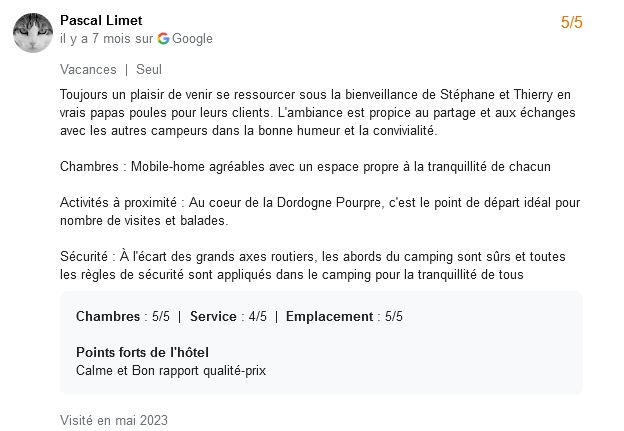Click the Google source label

click(x=185, y=39)
